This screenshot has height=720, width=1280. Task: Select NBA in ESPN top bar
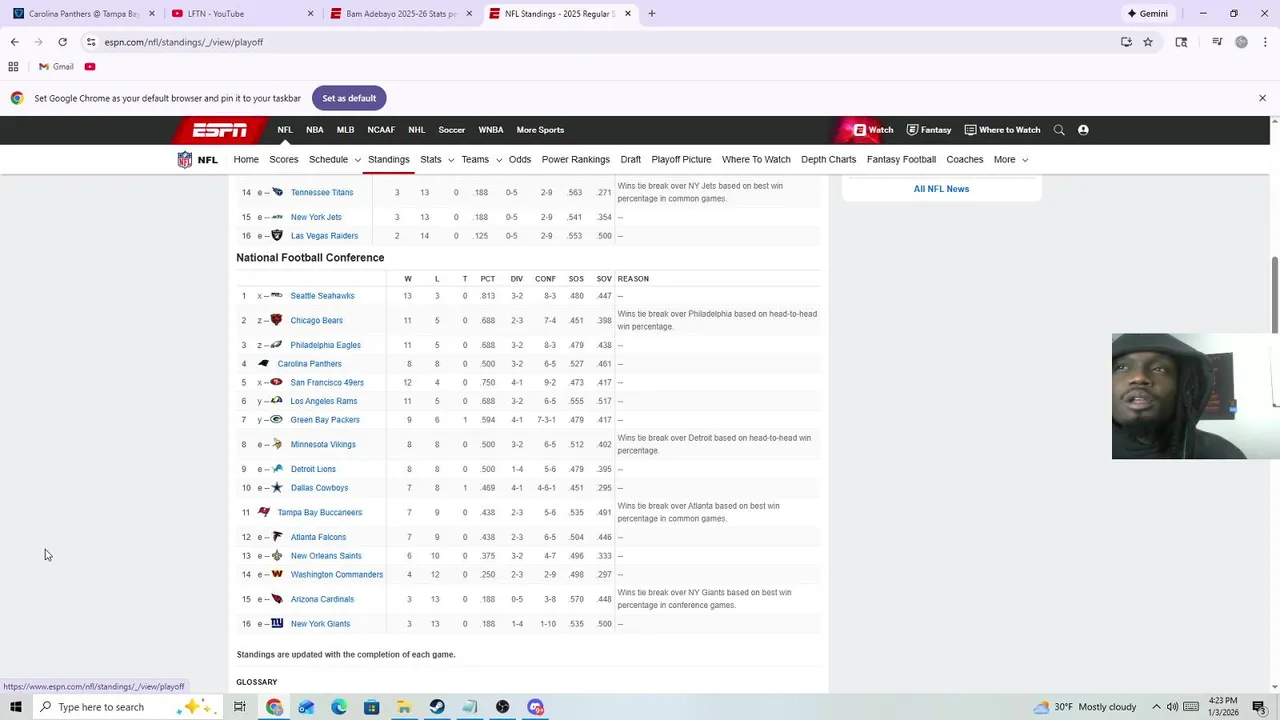314,130
